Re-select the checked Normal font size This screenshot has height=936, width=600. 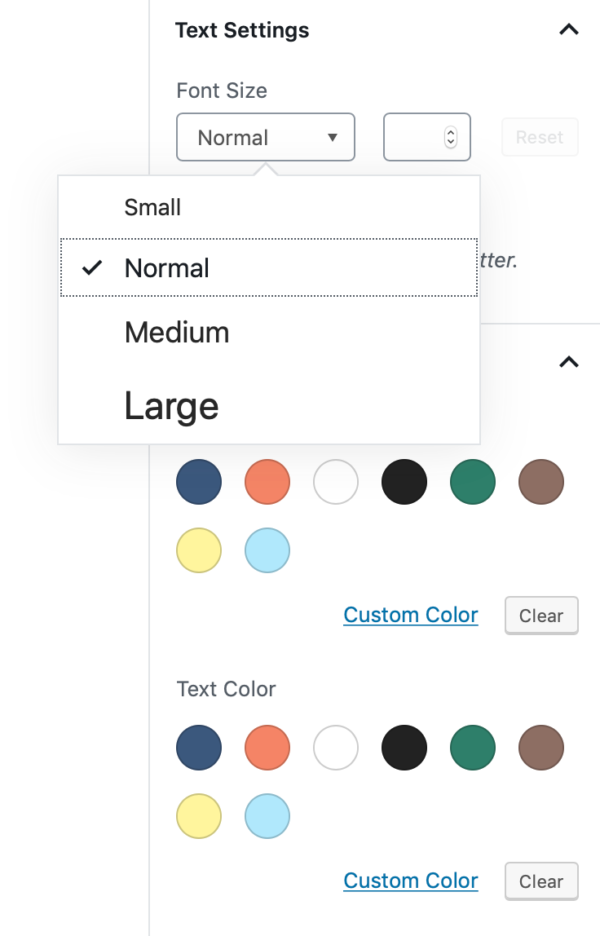coord(166,267)
